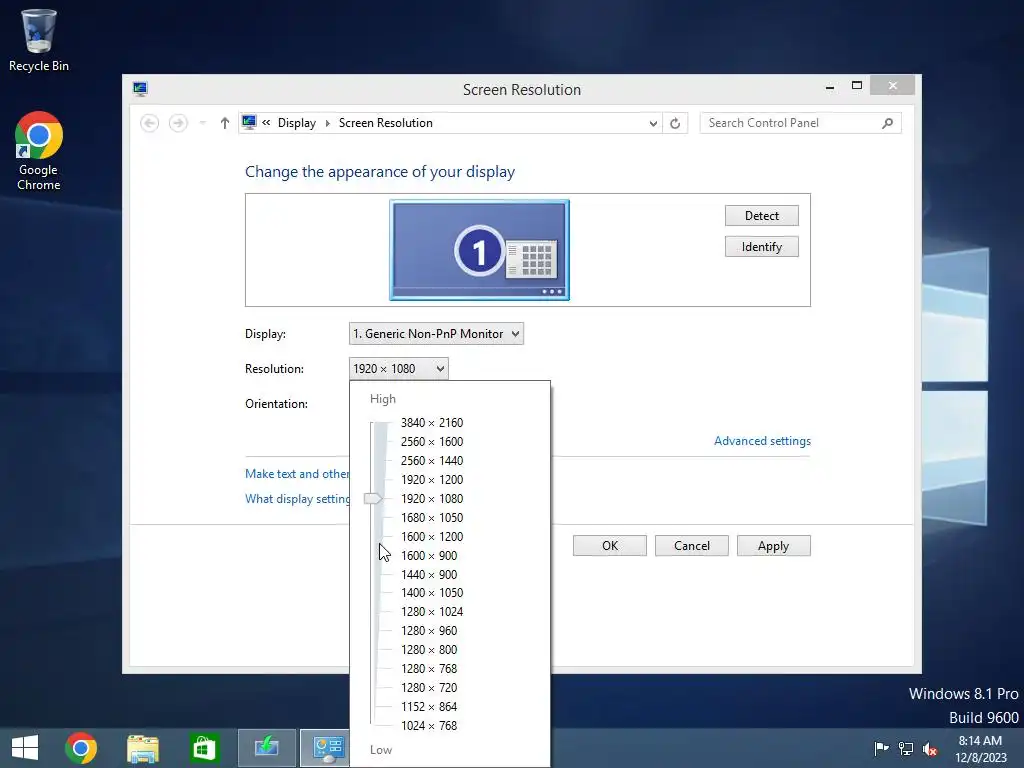Click the search magnifier icon
The image size is (1024, 768).
(887, 123)
